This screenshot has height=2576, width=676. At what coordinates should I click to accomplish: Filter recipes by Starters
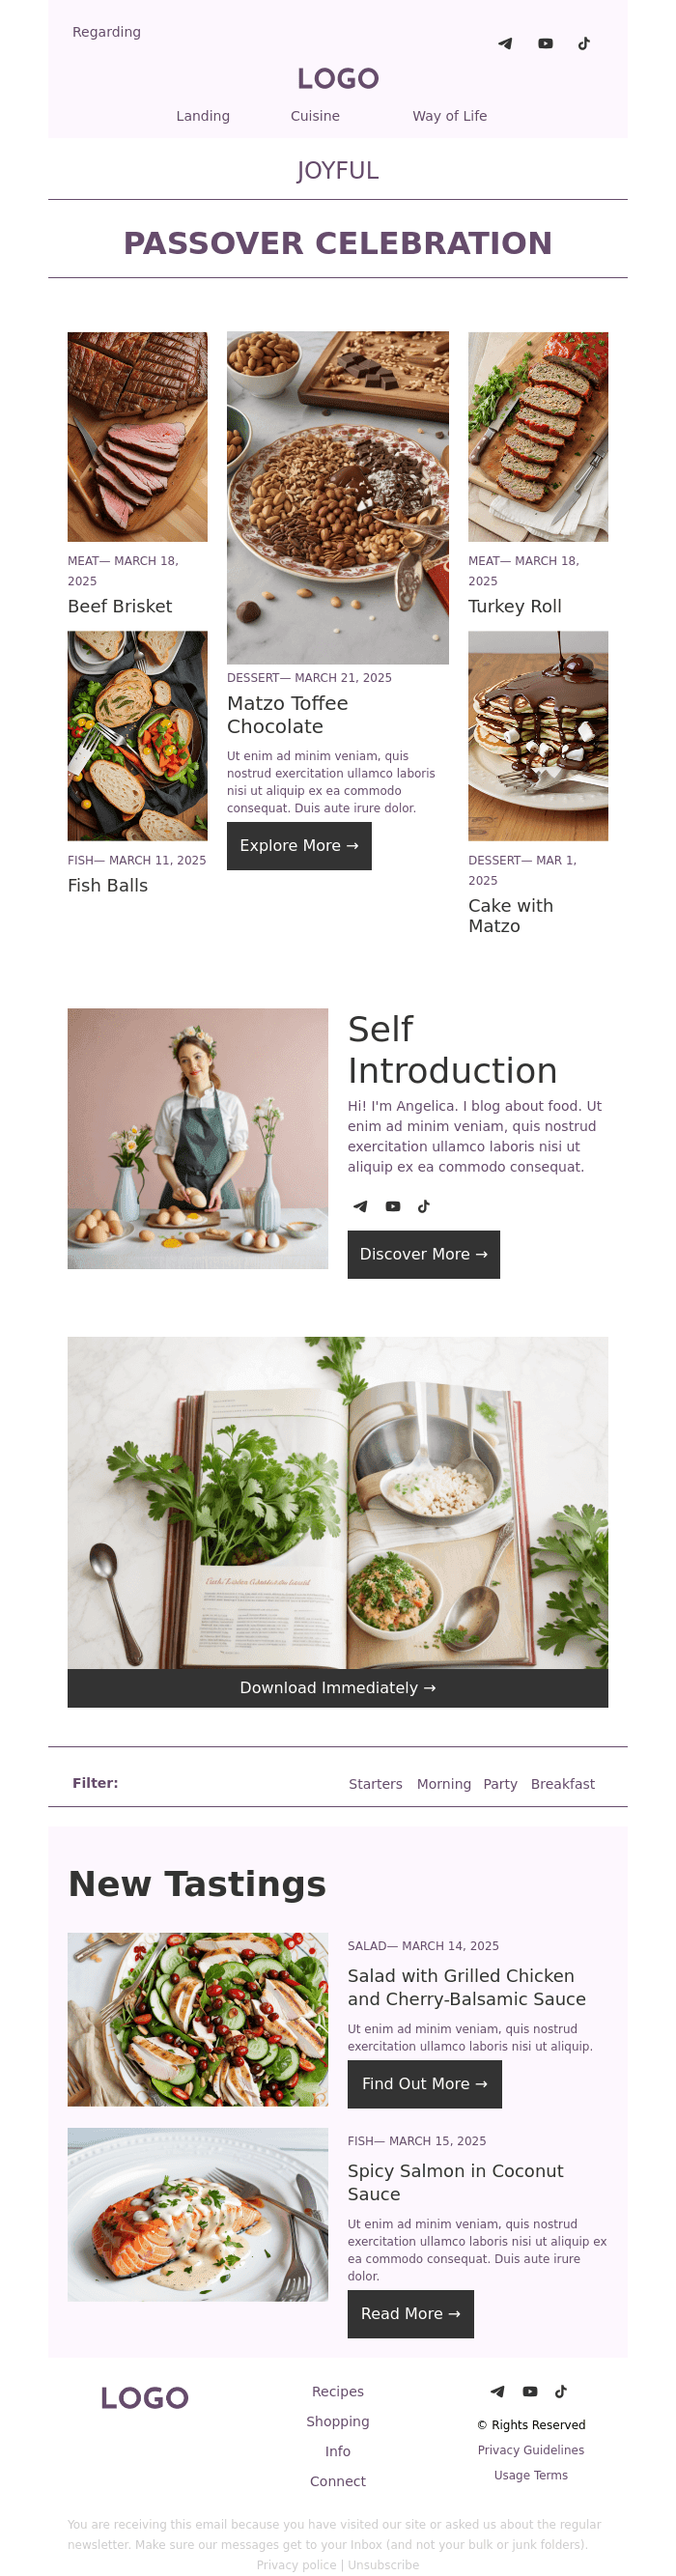[376, 1784]
